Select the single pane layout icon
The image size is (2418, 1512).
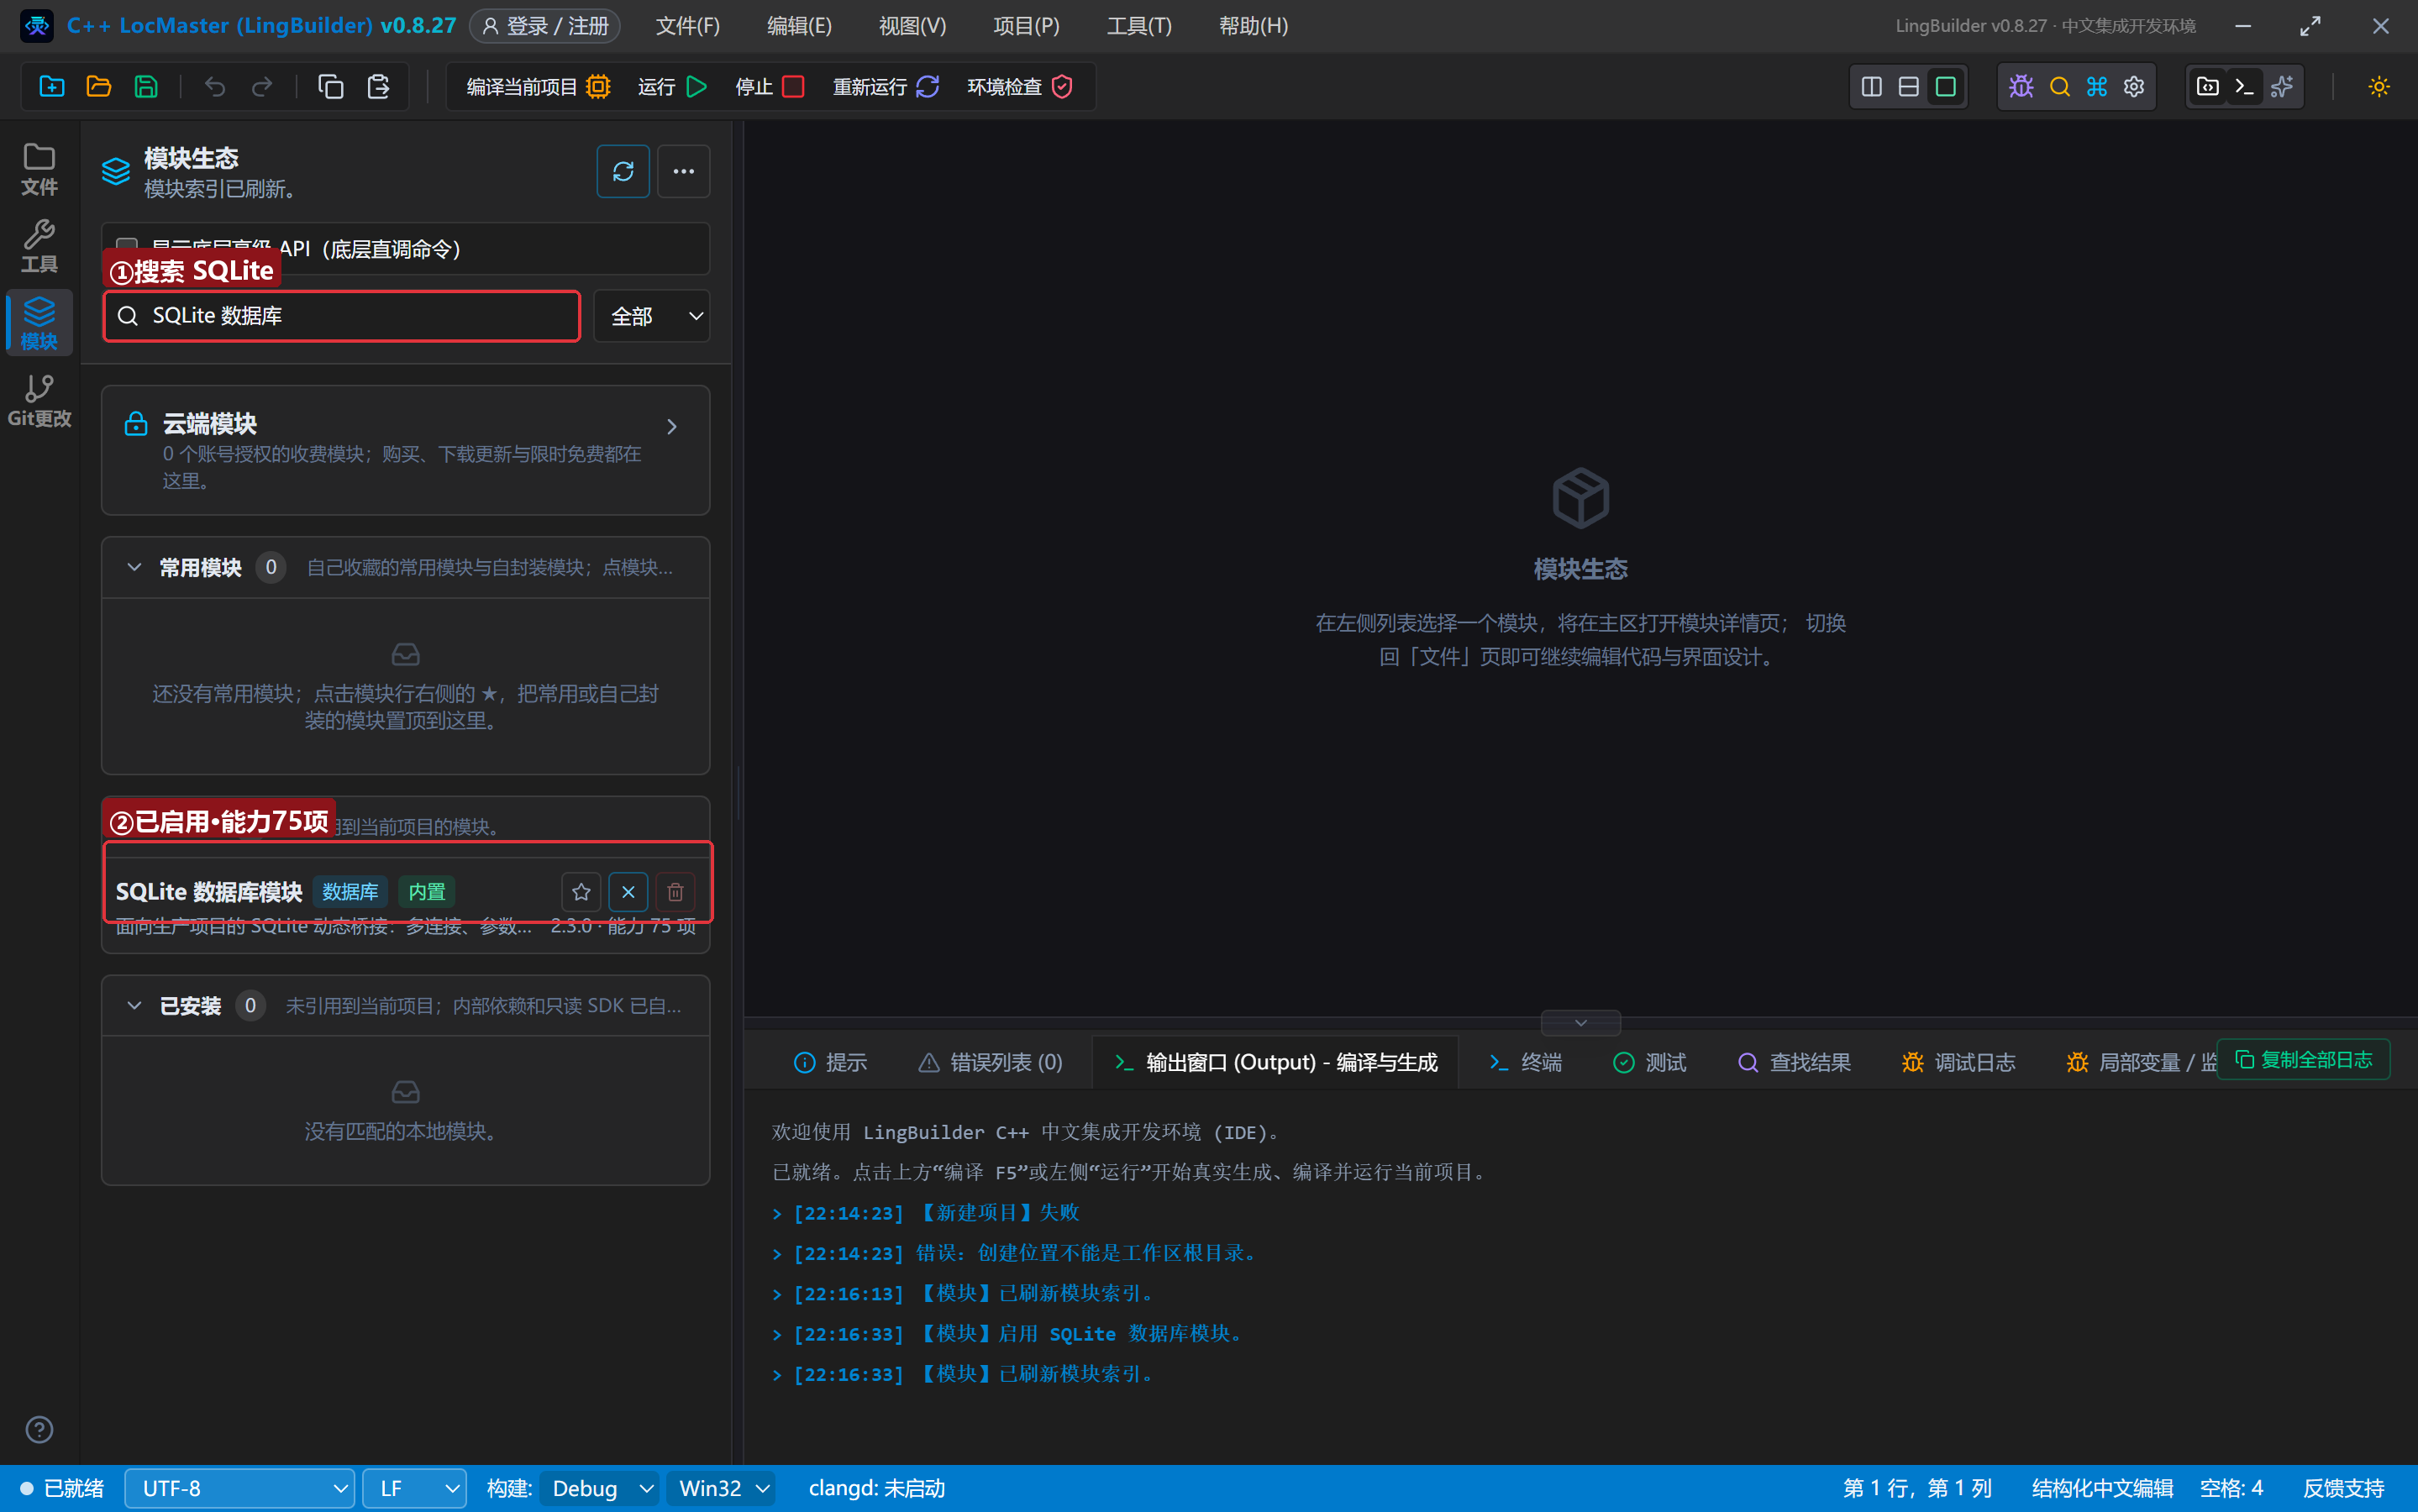(1946, 87)
